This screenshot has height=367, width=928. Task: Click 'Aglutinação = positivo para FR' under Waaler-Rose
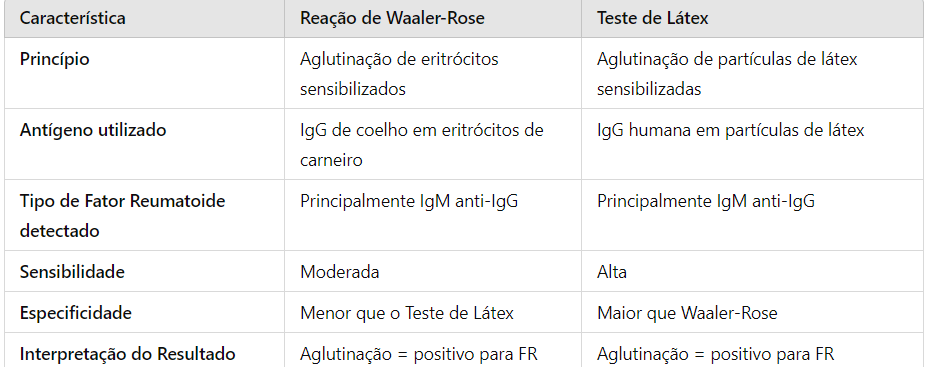[x=418, y=354]
